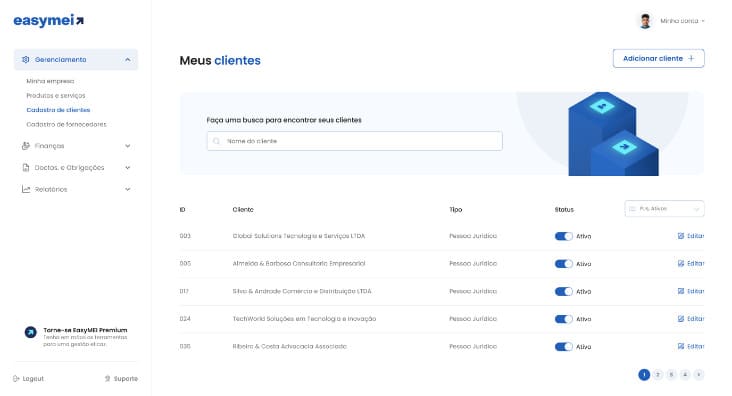Click the Nome do cliente search field
Viewport: 732px width, 396px height.
pos(355,141)
